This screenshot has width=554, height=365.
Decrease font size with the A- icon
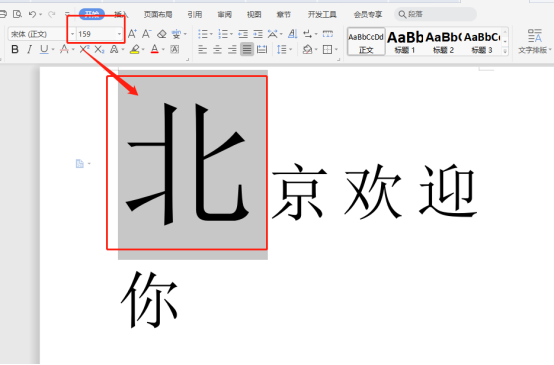pyautogui.click(x=147, y=34)
